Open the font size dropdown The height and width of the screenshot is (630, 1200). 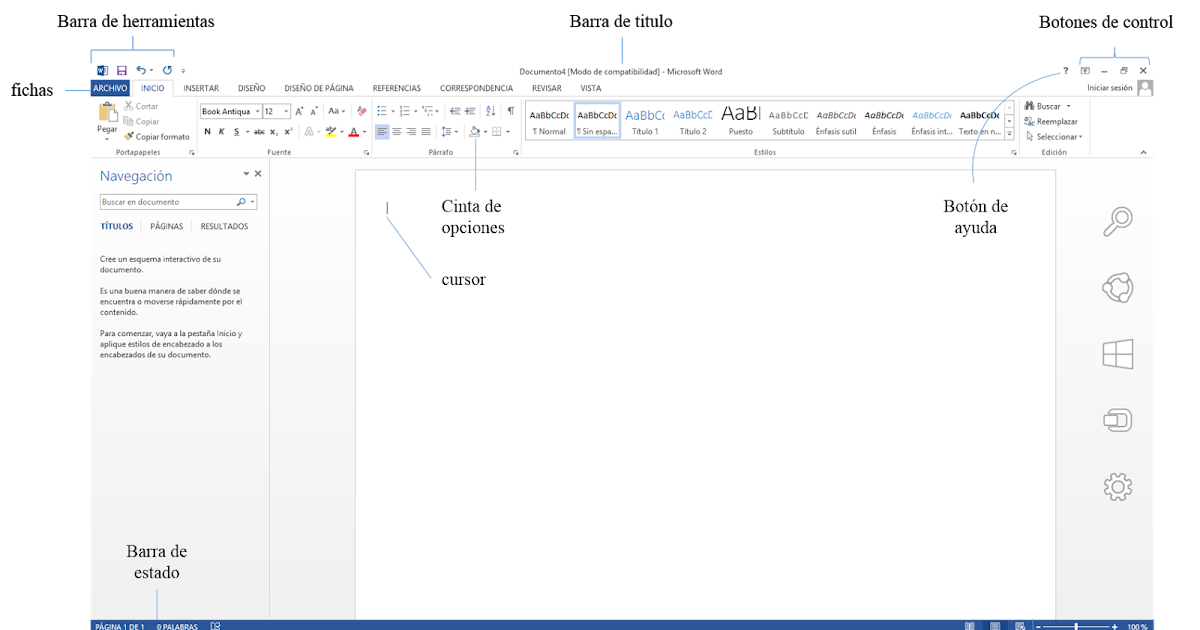[285, 111]
